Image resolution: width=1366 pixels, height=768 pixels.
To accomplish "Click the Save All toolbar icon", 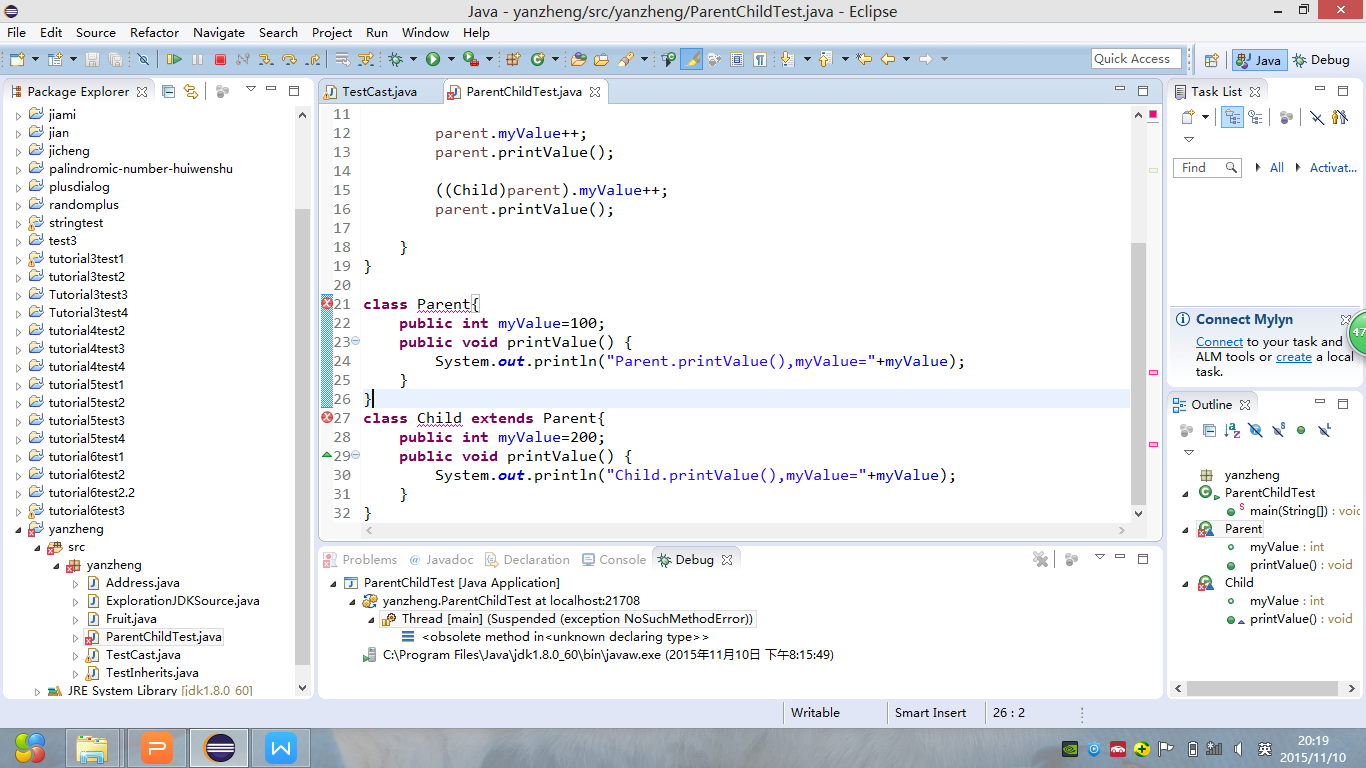I will tap(115, 59).
